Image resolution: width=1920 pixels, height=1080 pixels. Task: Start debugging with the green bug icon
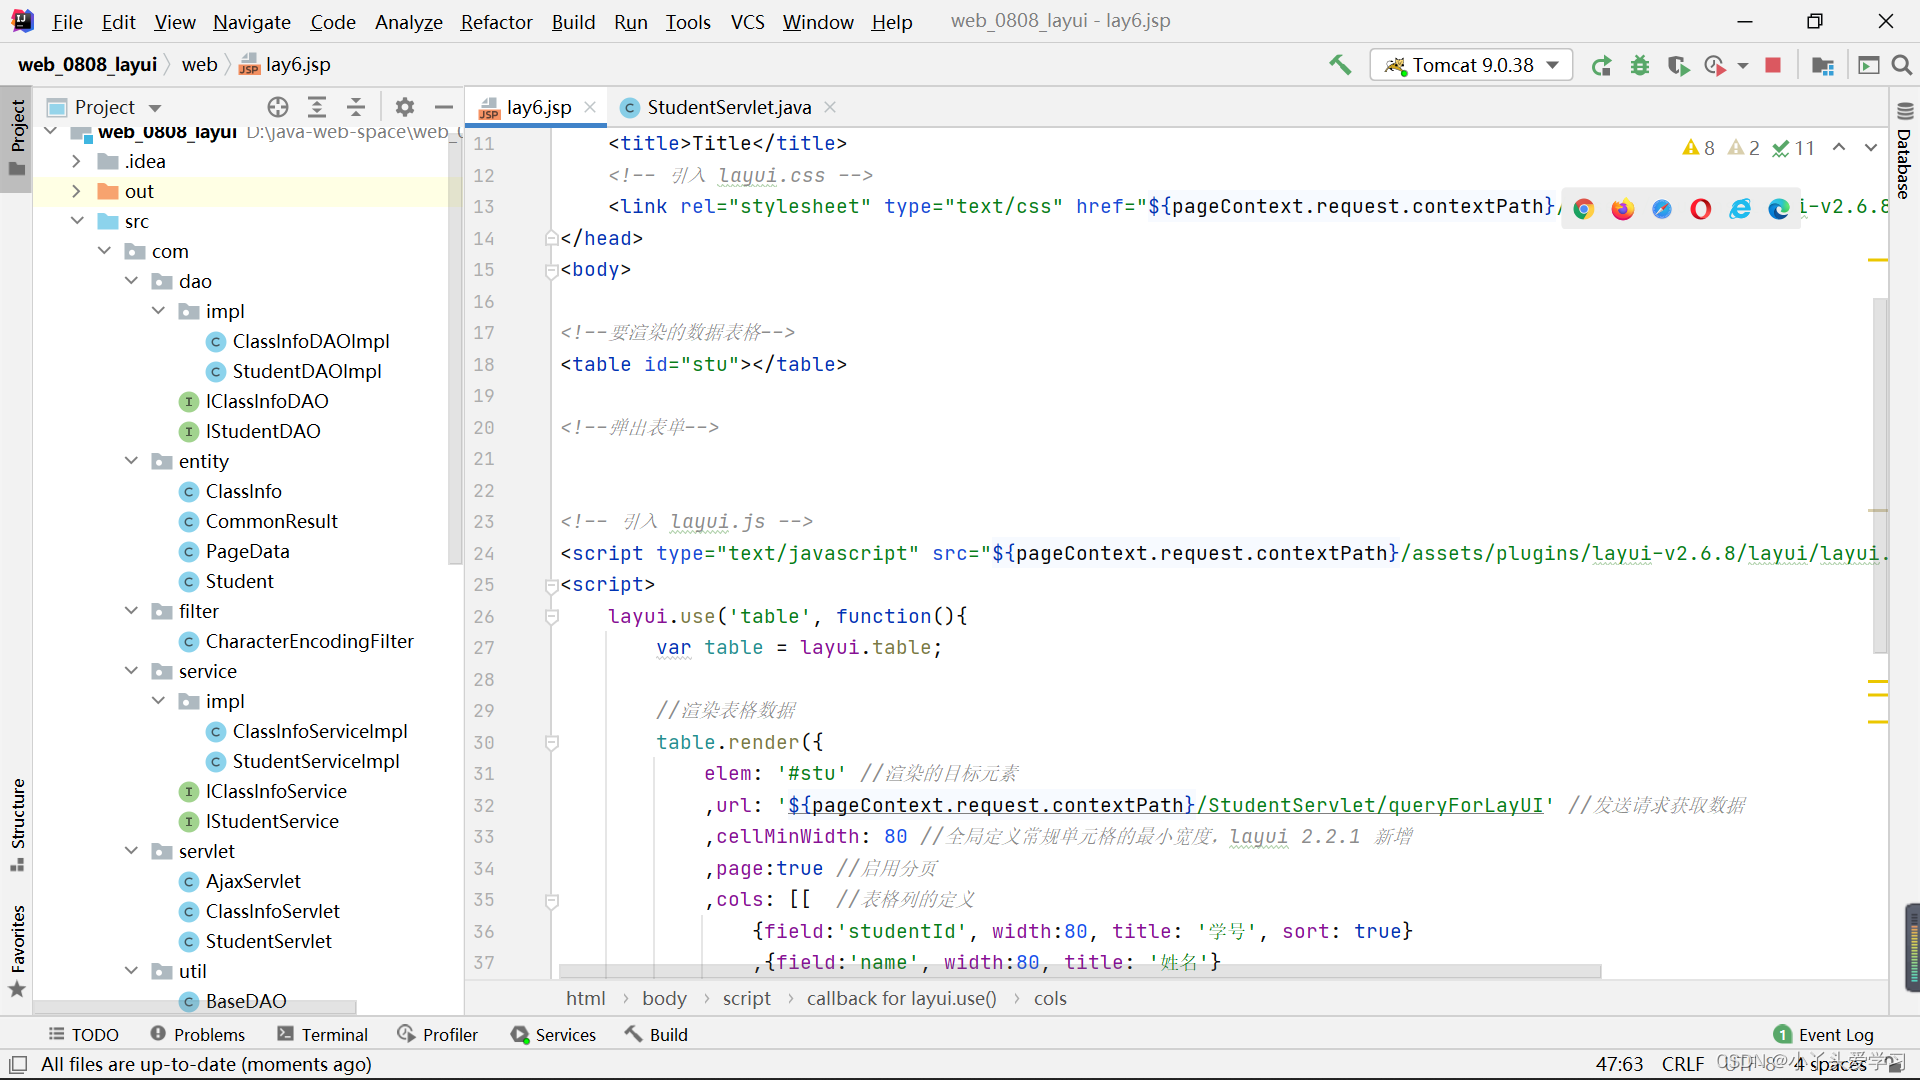point(1640,66)
